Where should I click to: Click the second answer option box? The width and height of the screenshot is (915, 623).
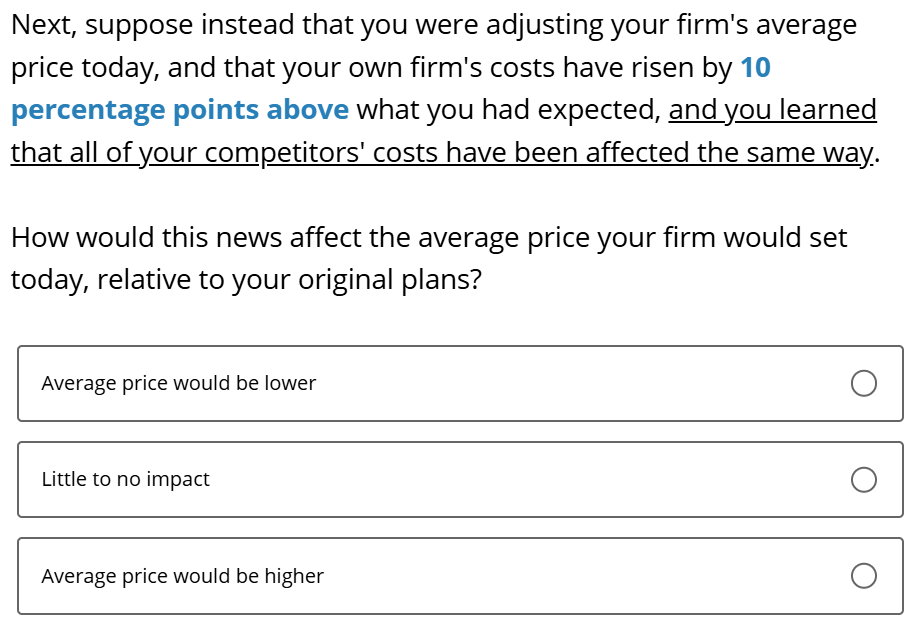457,480
